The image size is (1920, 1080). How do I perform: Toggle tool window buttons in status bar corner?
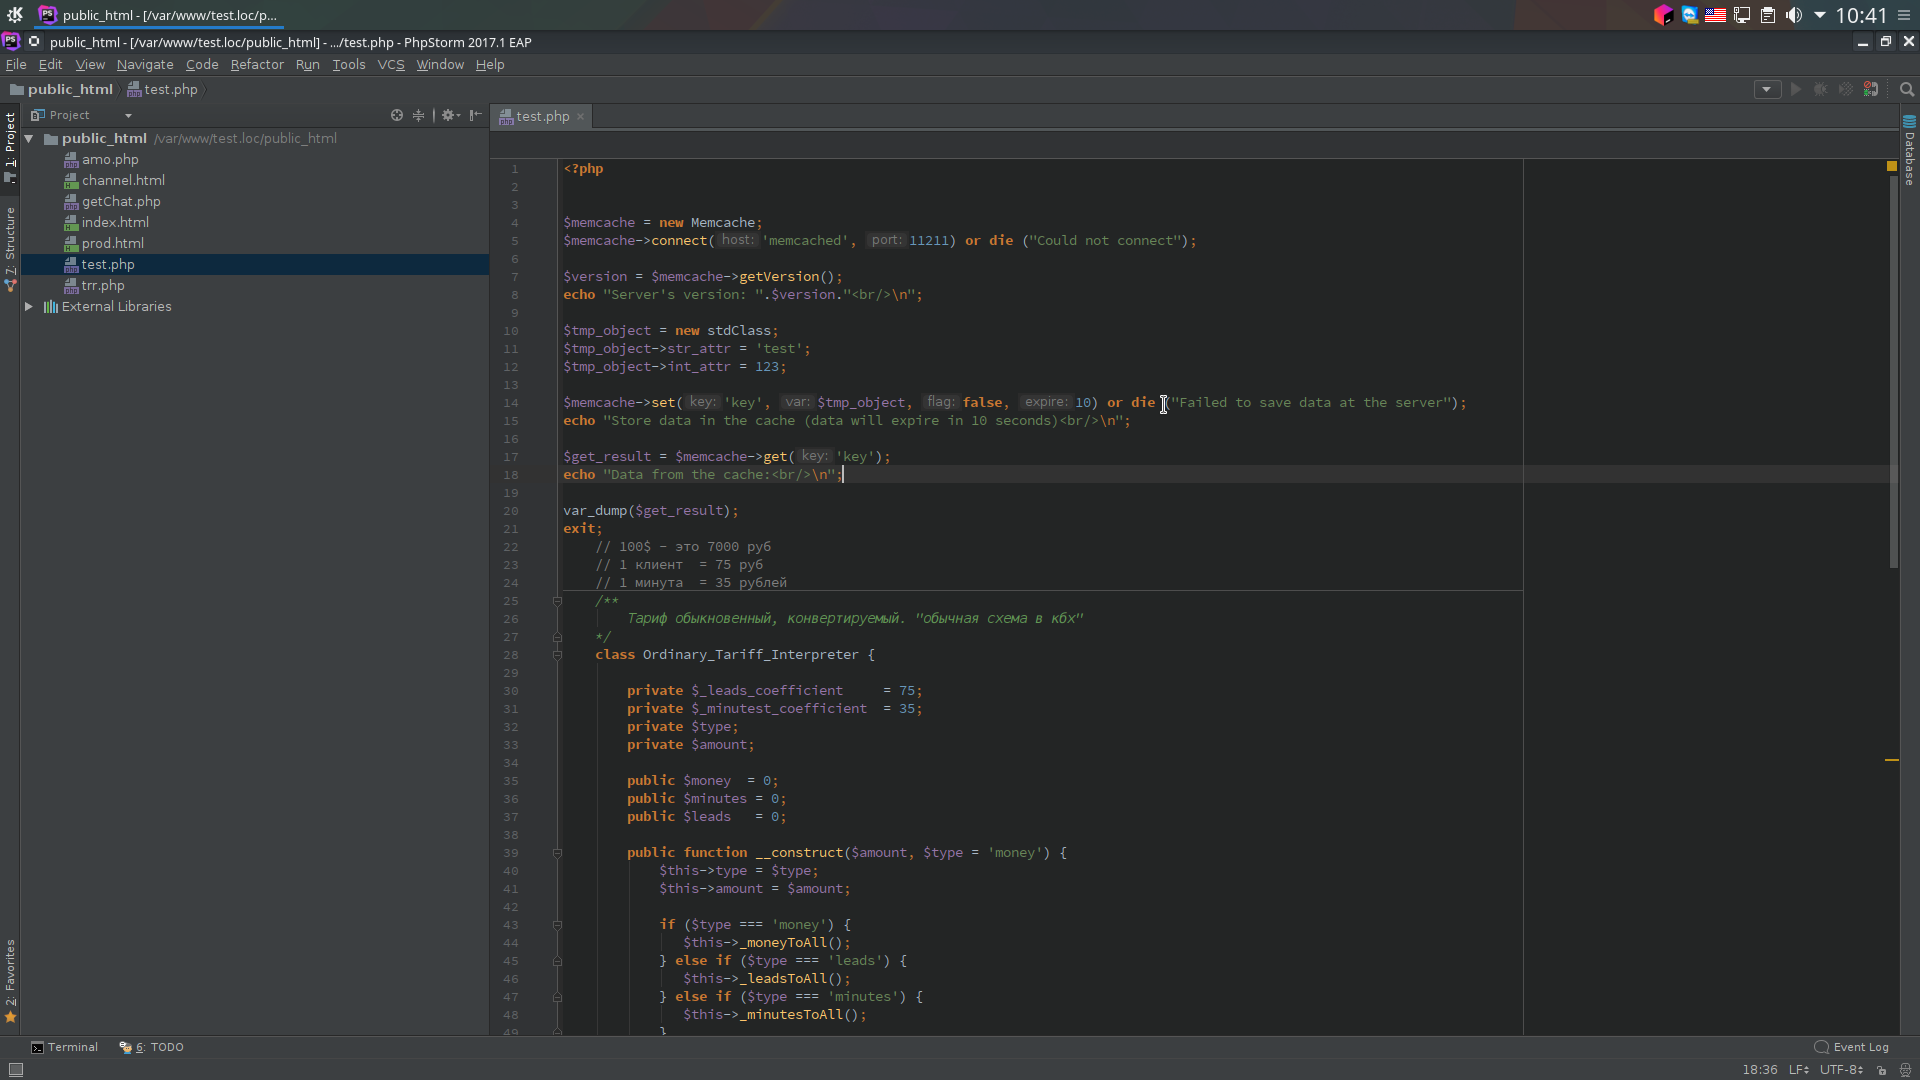[x=16, y=1070]
